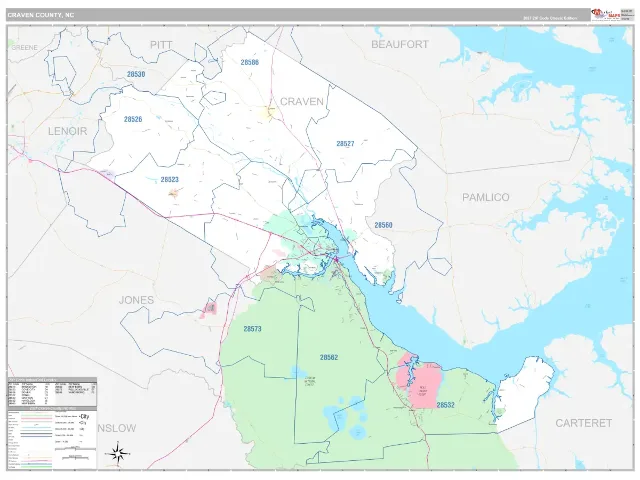The image size is (640, 480).
Task: Select the JONES county label
Action: [136, 300]
